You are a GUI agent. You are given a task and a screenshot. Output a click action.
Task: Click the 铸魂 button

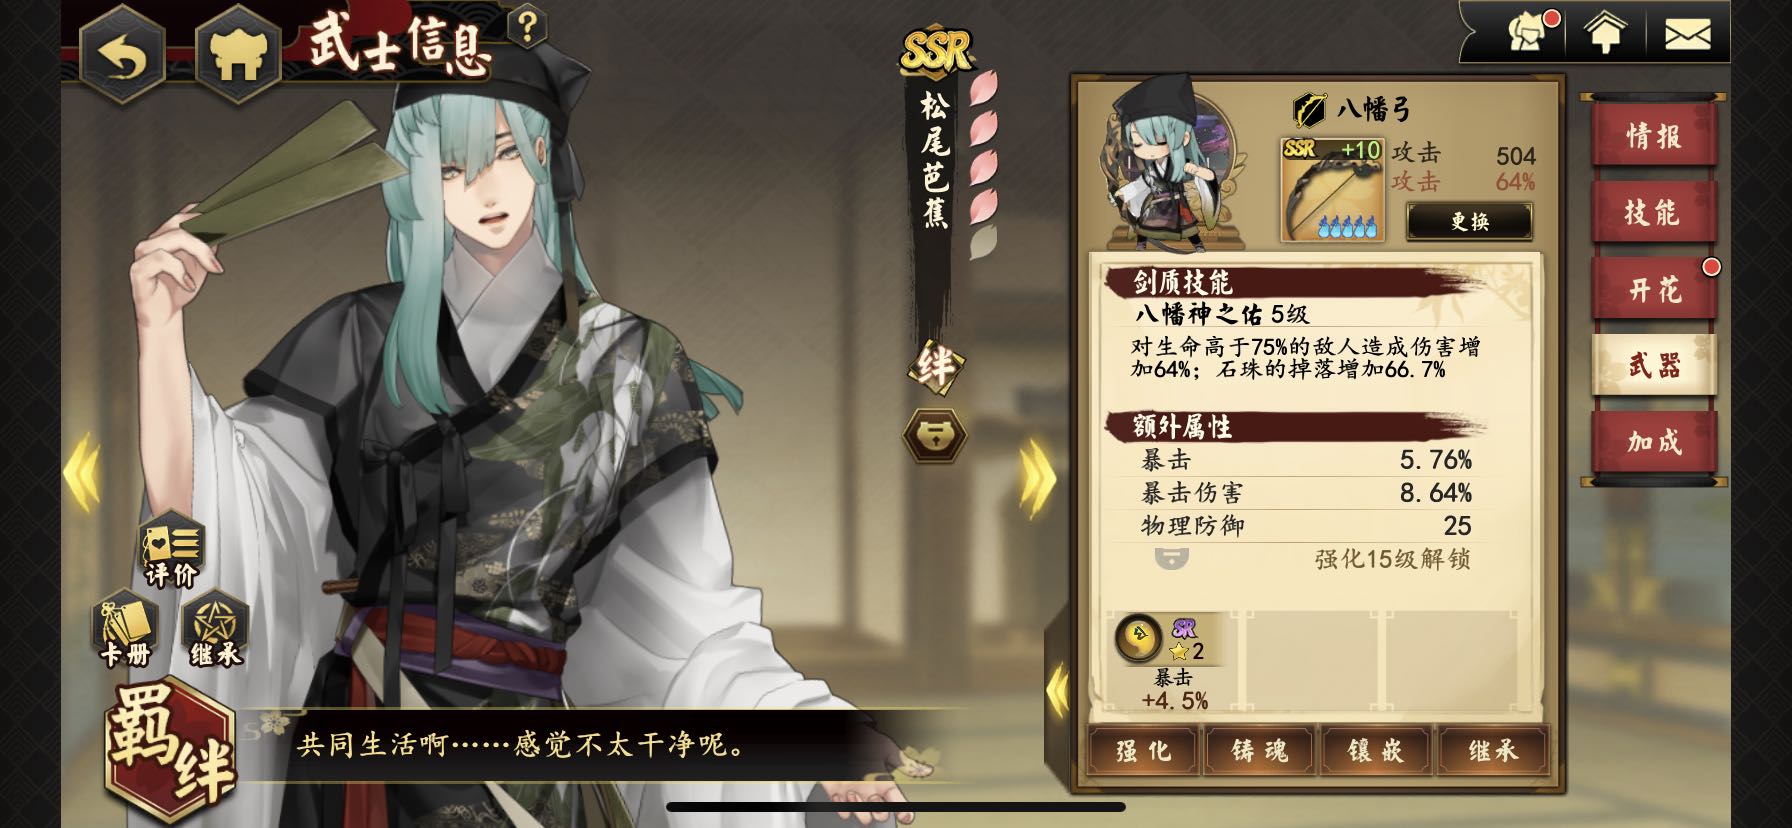click(1260, 750)
